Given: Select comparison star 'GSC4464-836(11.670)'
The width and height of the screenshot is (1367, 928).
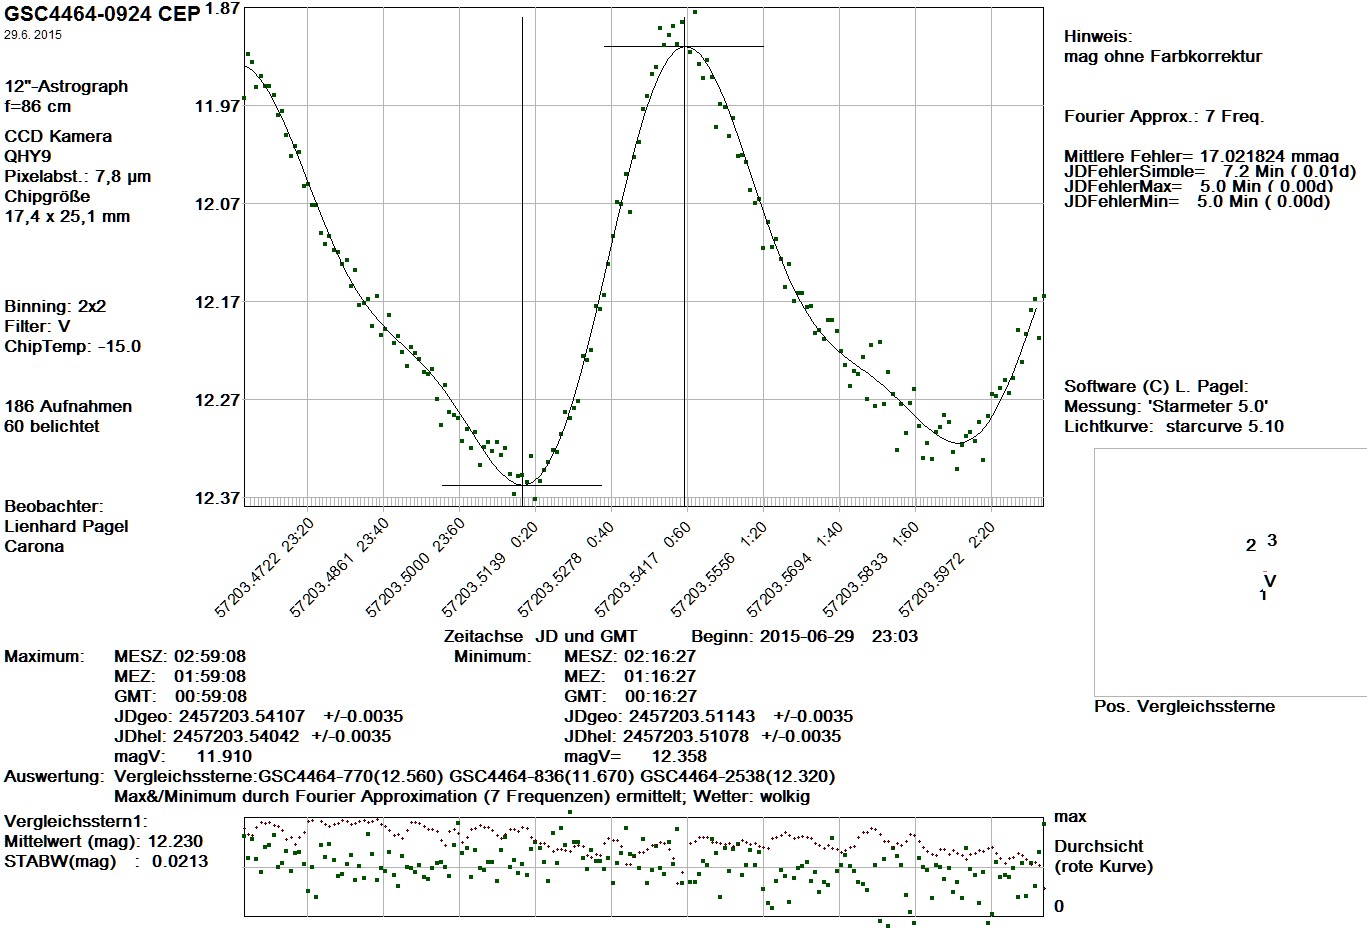Looking at the screenshot, I should pos(542,776).
